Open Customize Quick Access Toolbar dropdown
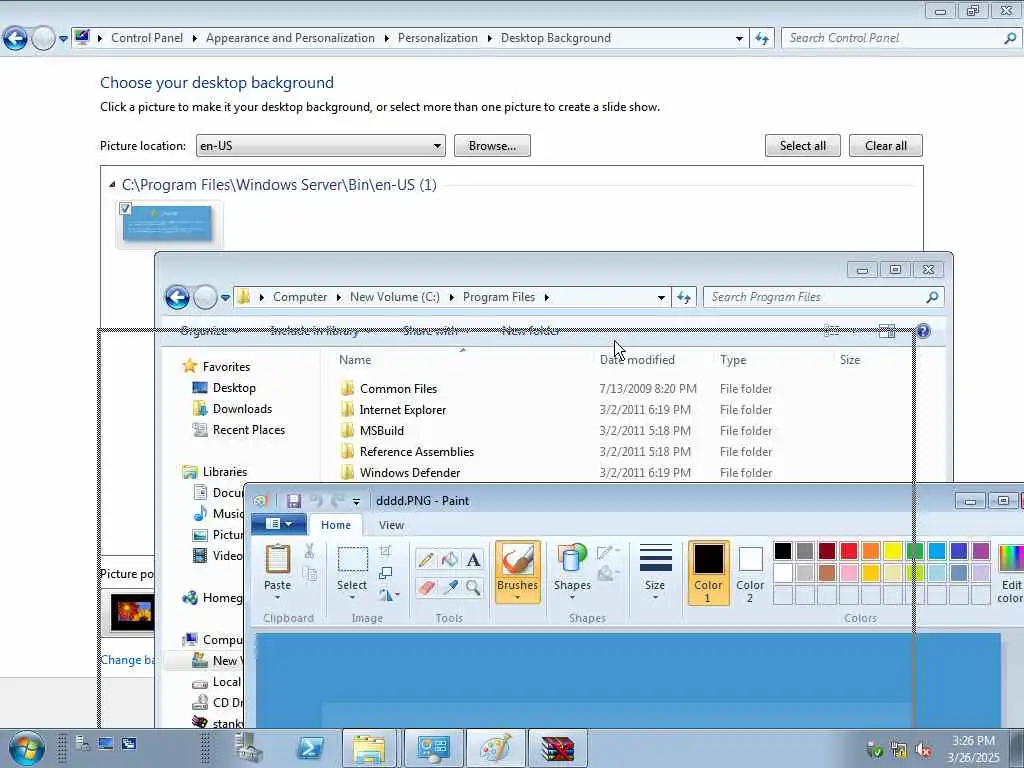 pos(357,502)
